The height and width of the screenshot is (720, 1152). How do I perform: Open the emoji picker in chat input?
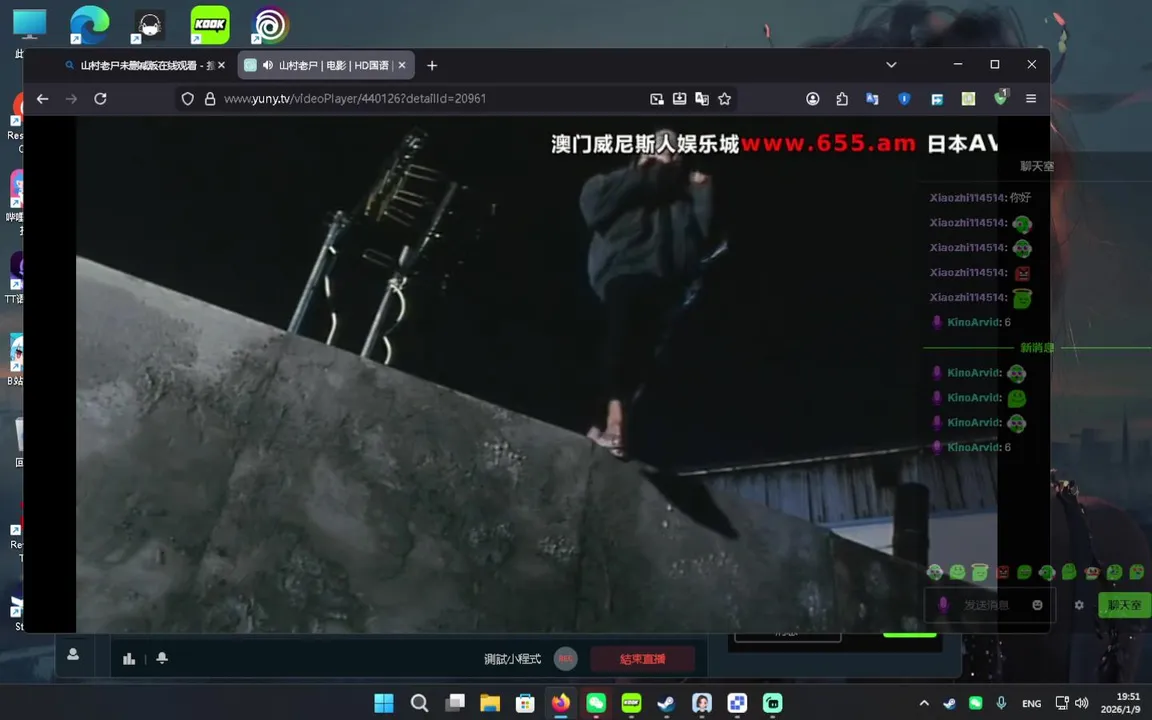click(x=1037, y=605)
